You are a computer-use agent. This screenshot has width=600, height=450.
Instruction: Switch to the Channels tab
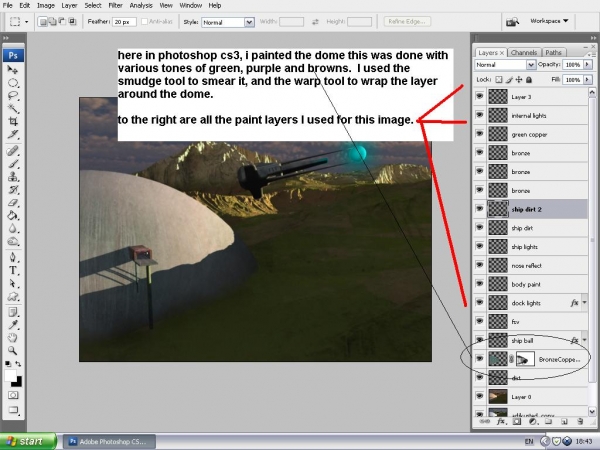[x=524, y=52]
